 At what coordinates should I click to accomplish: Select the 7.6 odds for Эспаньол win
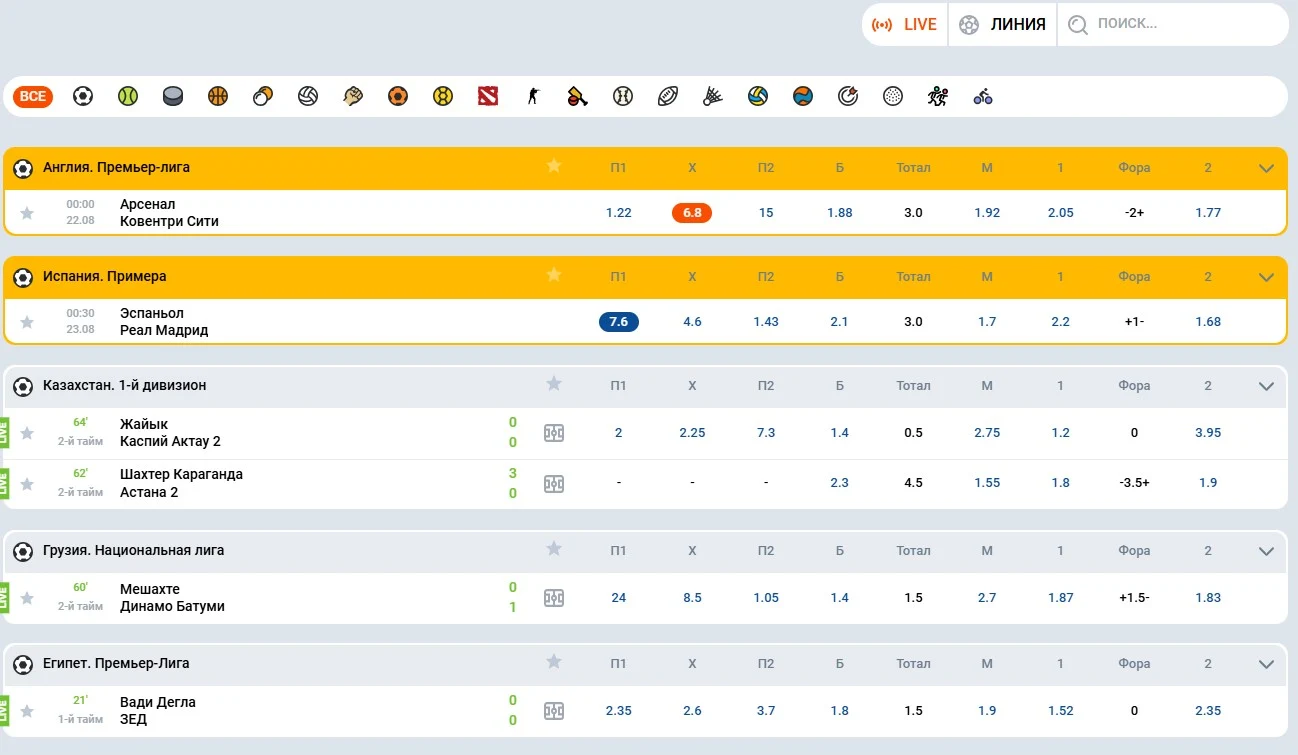(619, 322)
